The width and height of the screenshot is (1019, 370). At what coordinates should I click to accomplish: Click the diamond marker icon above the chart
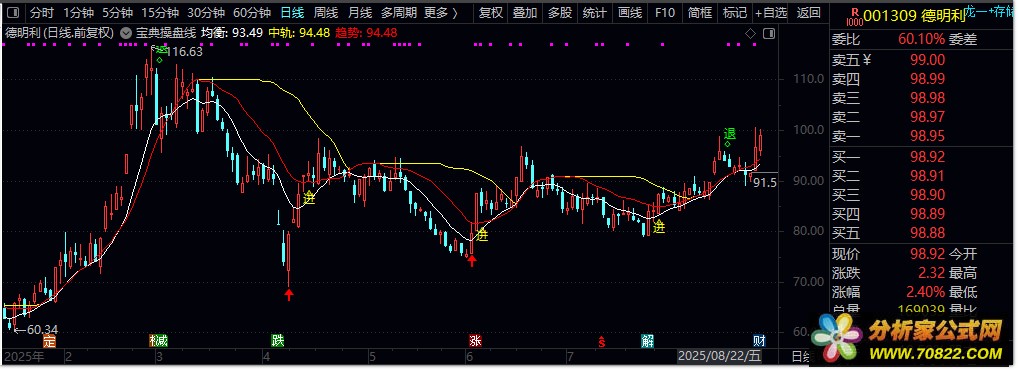751,33
